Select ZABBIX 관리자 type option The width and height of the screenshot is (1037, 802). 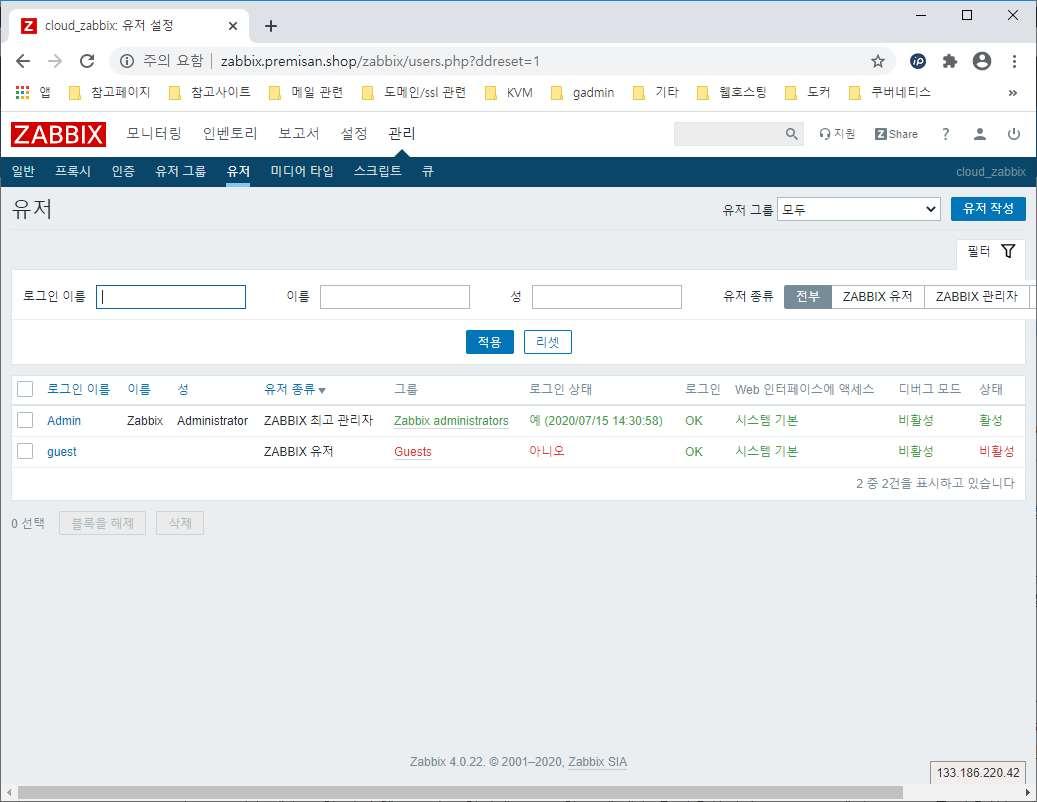tap(977, 297)
